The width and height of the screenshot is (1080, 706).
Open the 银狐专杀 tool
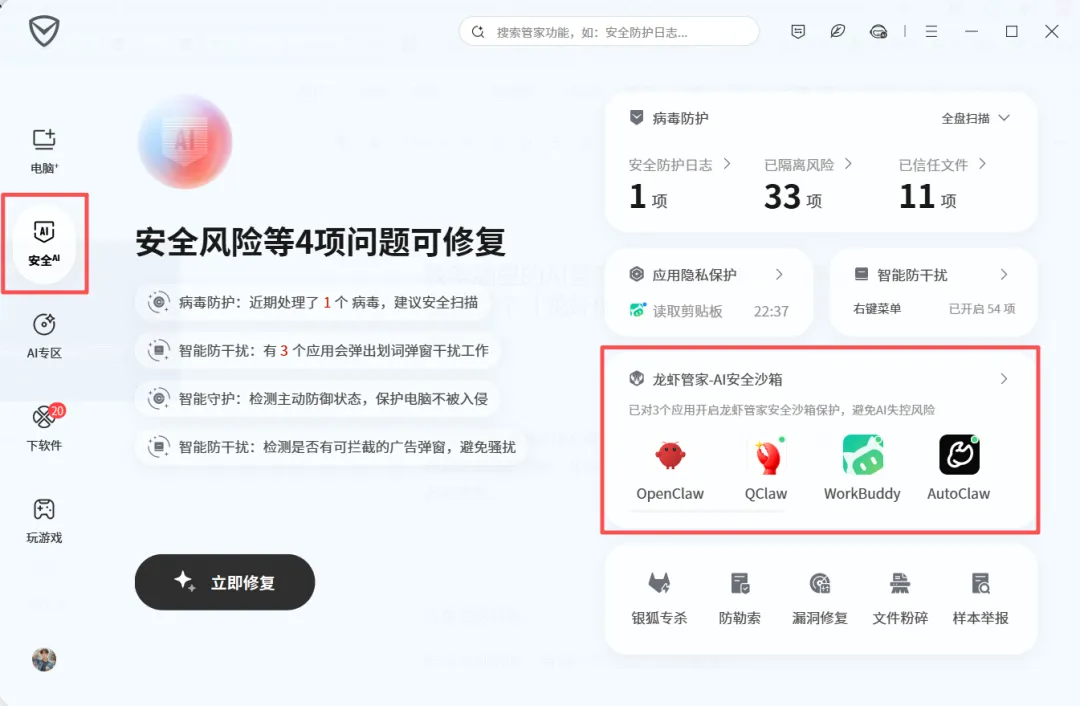point(659,598)
